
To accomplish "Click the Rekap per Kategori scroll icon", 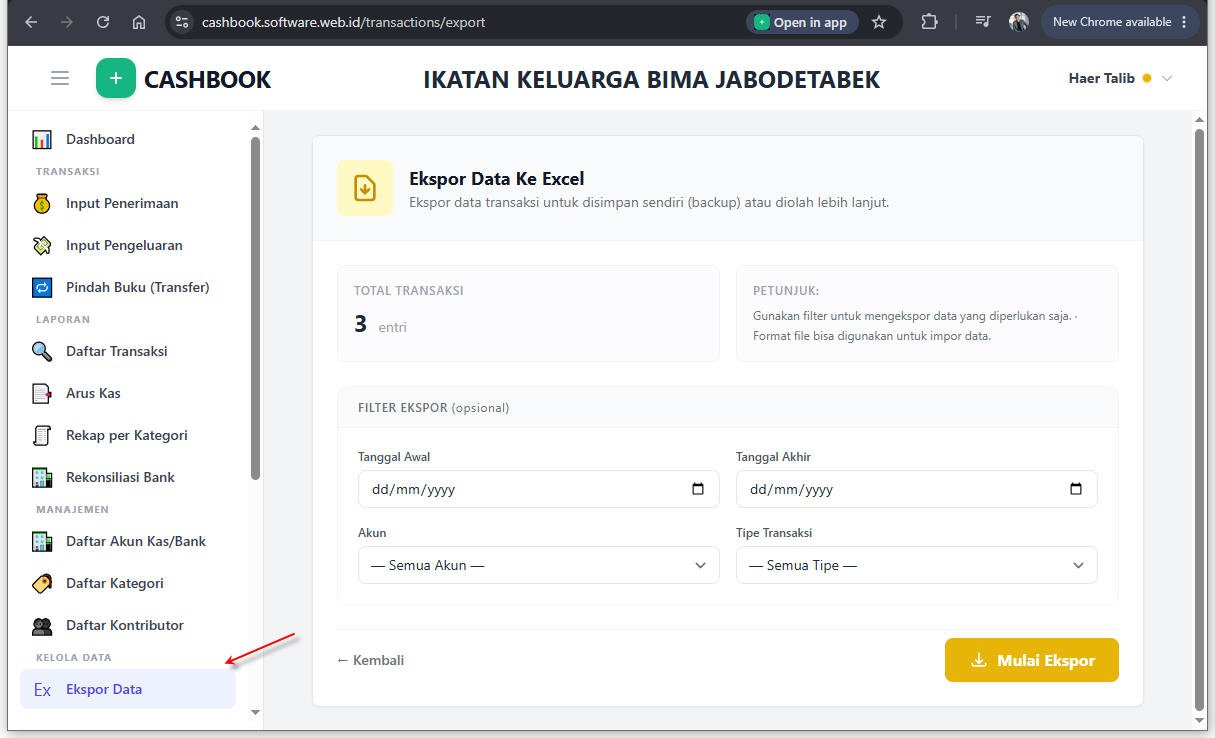I will click(42, 435).
